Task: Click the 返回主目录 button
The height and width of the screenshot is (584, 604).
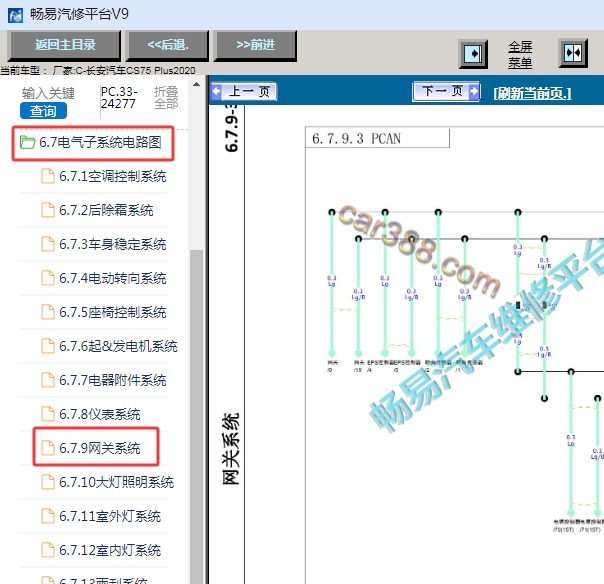Action: [x=64, y=45]
